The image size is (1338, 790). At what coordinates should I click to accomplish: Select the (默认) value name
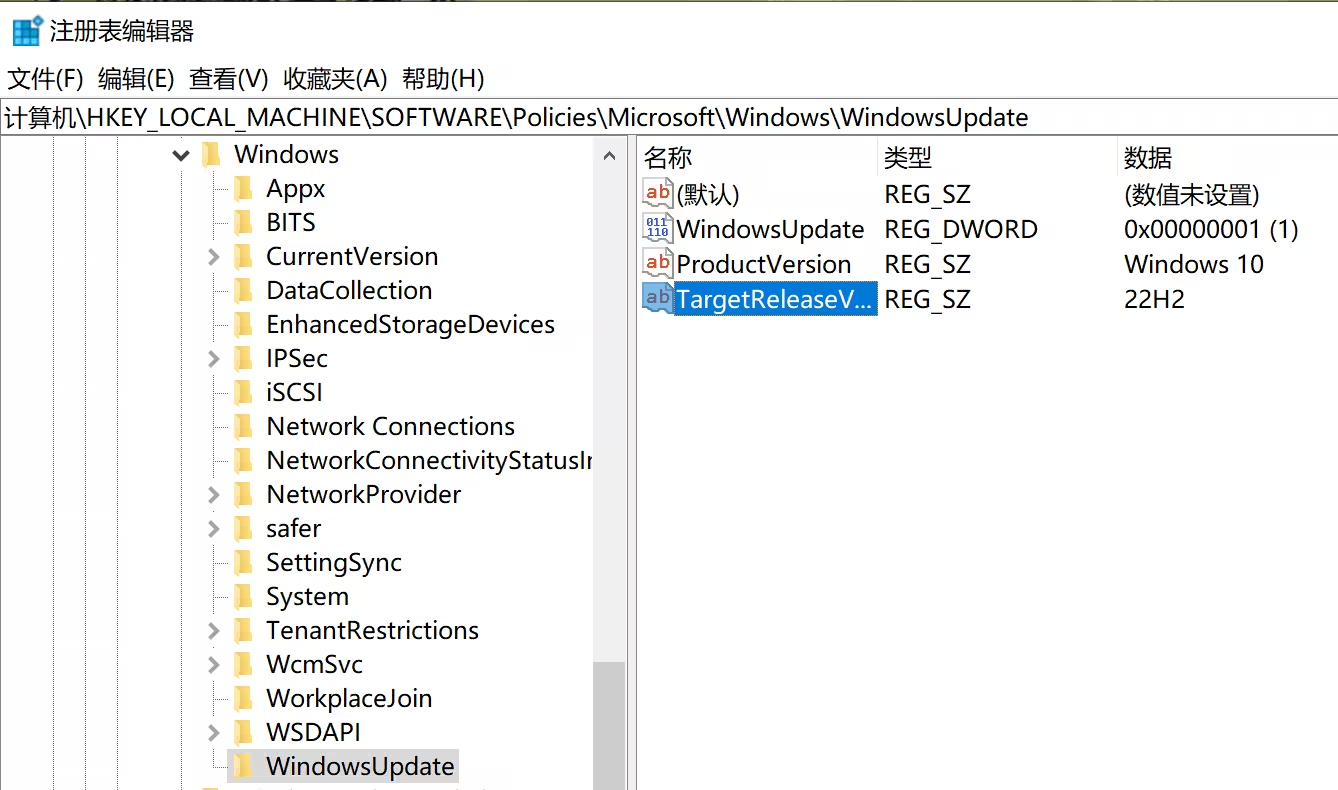tap(708, 194)
